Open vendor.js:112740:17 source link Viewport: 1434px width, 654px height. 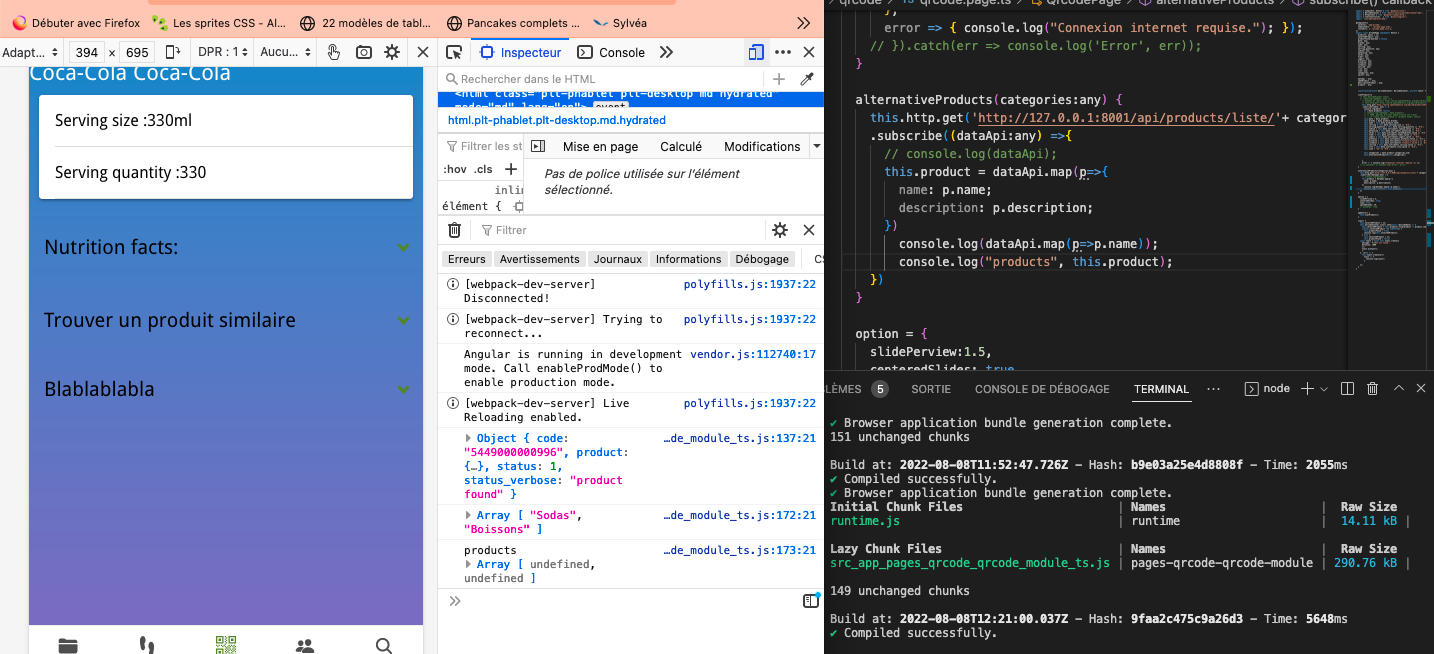tap(753, 354)
